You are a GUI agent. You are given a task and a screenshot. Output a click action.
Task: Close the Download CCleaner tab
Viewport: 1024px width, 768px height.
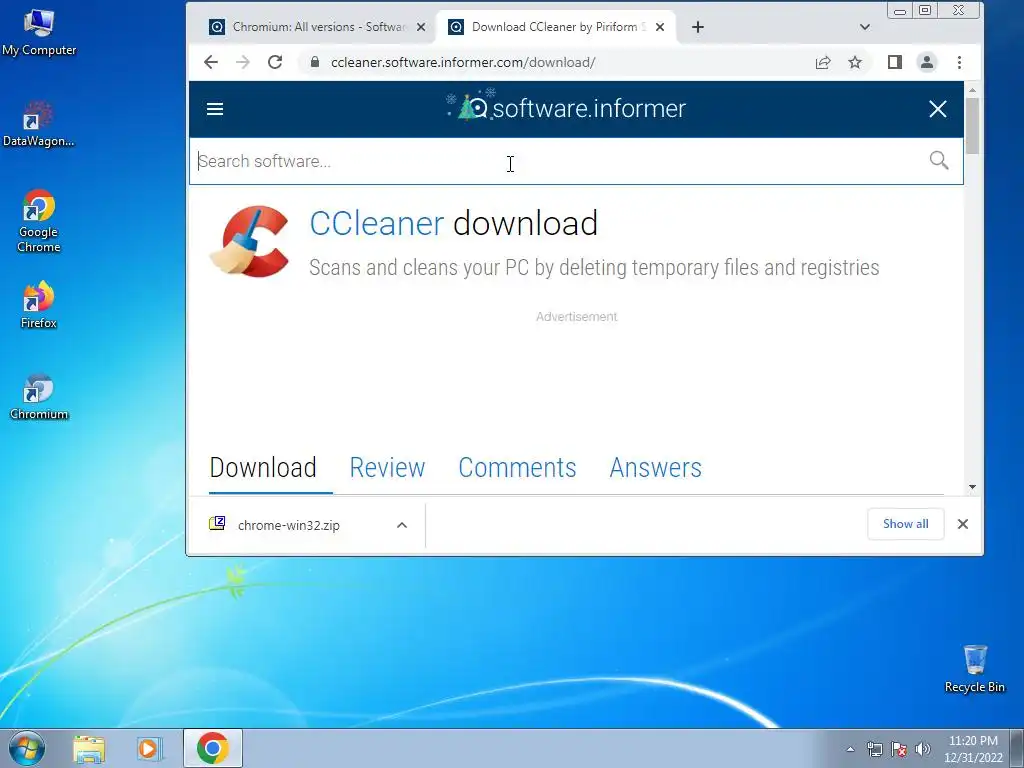pyautogui.click(x=660, y=27)
